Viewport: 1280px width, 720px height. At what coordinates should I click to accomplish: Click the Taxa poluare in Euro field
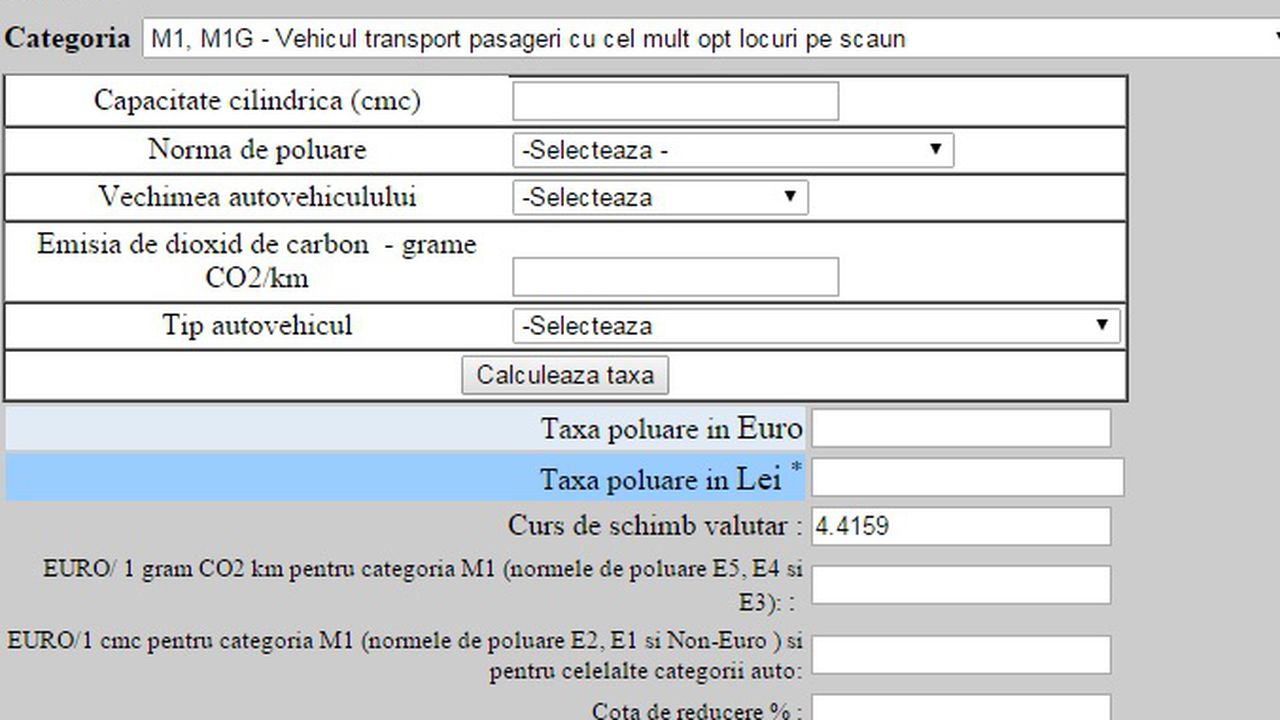pyautogui.click(x=961, y=428)
